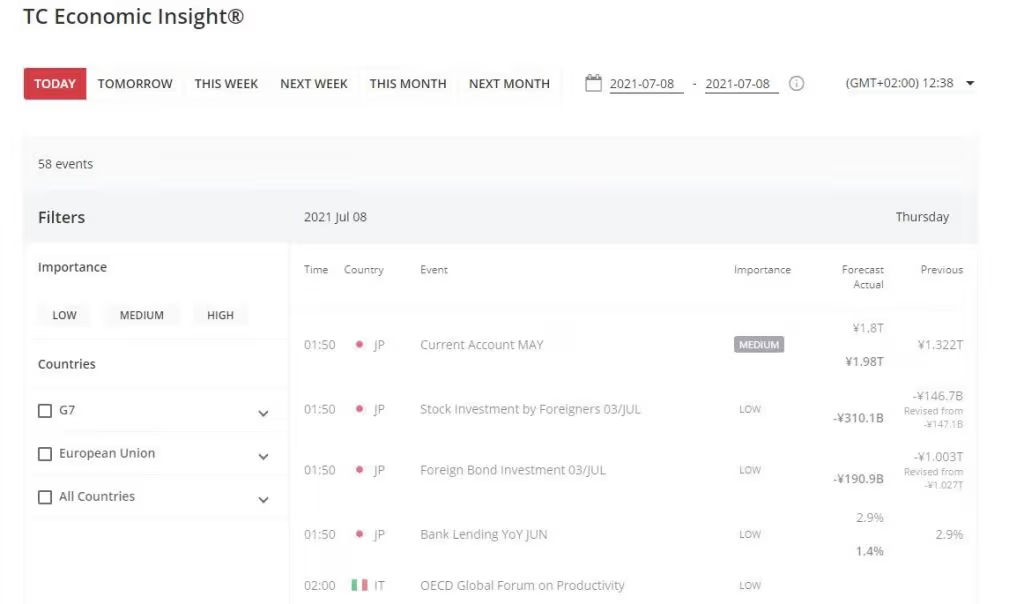1024x604 pixels.
Task: Click the info tooltip icon next to dates
Action: pyautogui.click(x=795, y=84)
